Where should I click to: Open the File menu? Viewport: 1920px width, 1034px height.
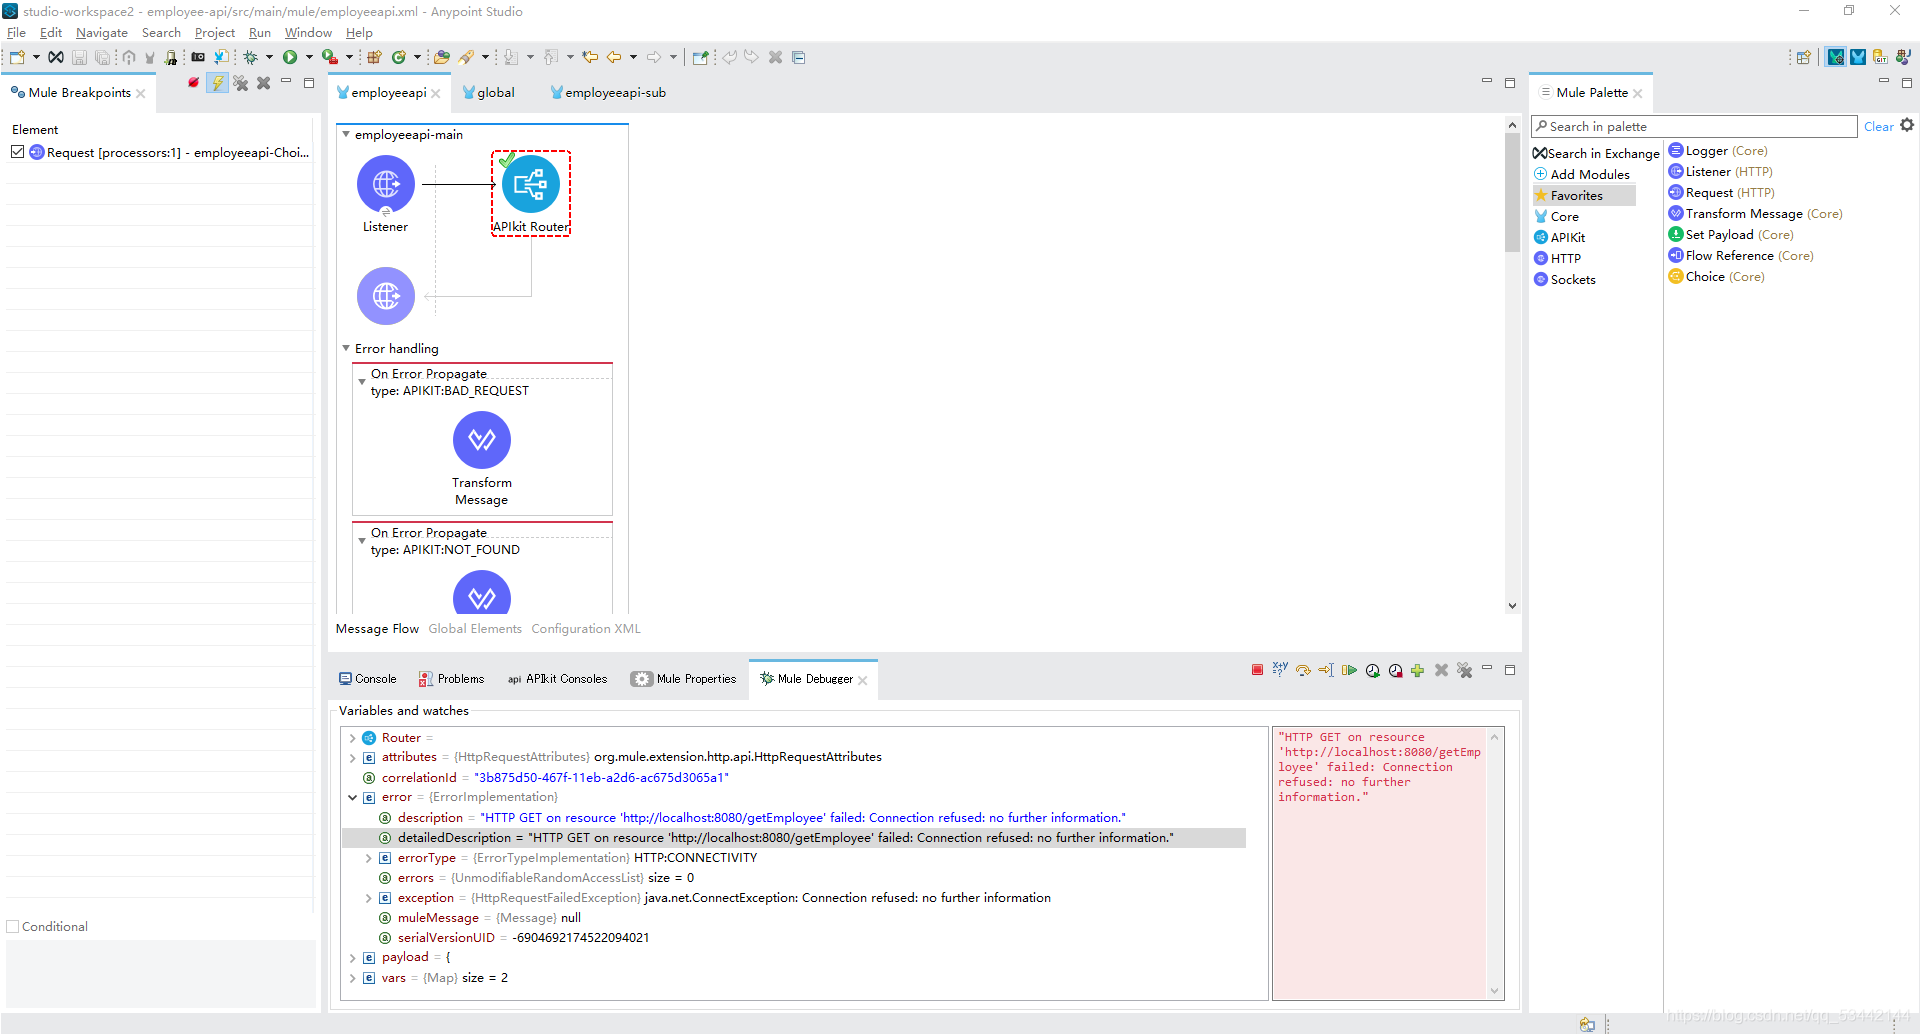pos(16,33)
